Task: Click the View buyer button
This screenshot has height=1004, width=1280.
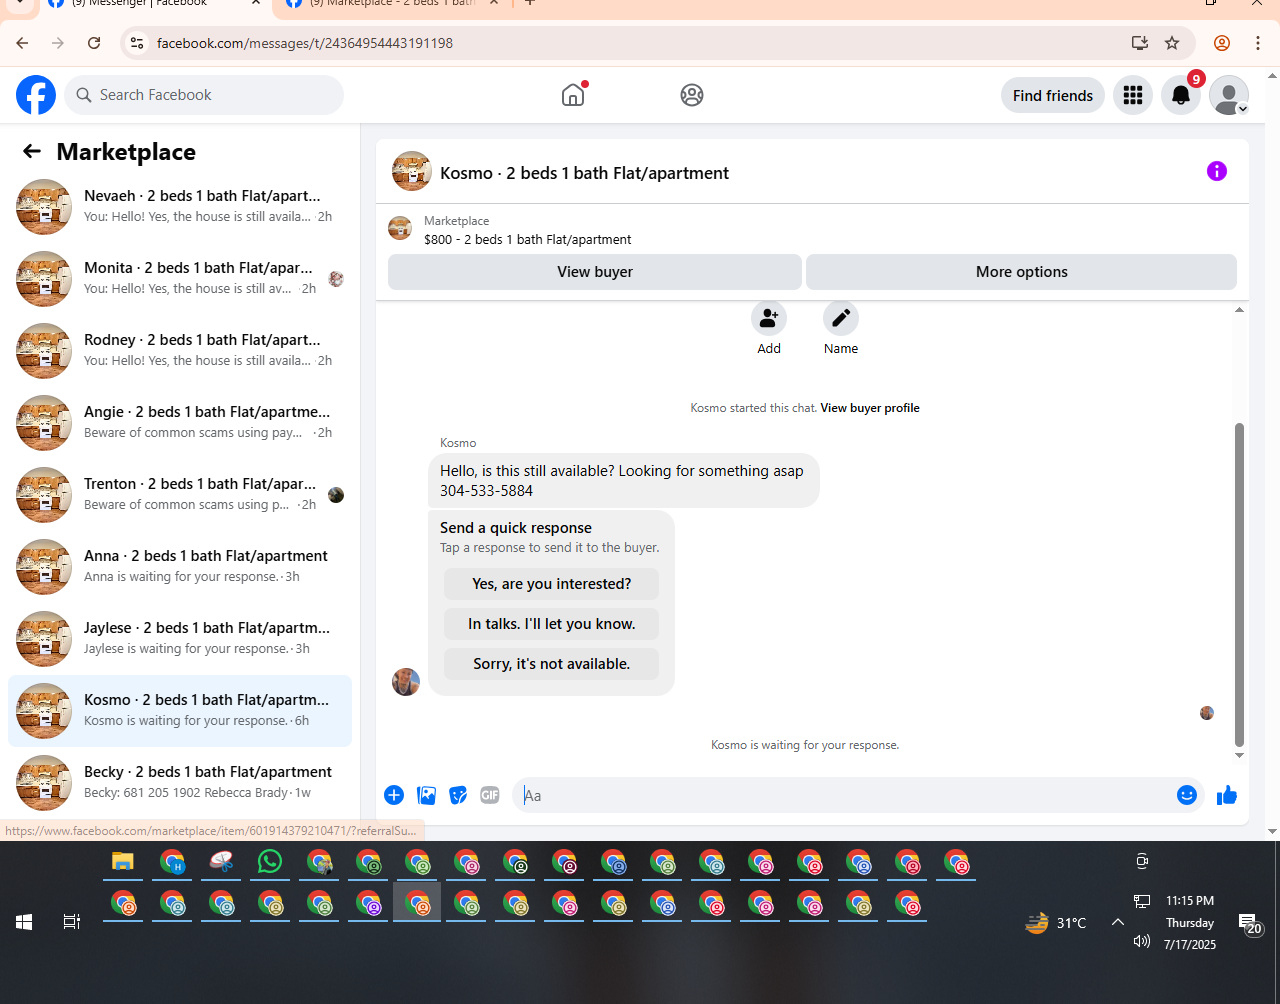Action: [x=595, y=272]
